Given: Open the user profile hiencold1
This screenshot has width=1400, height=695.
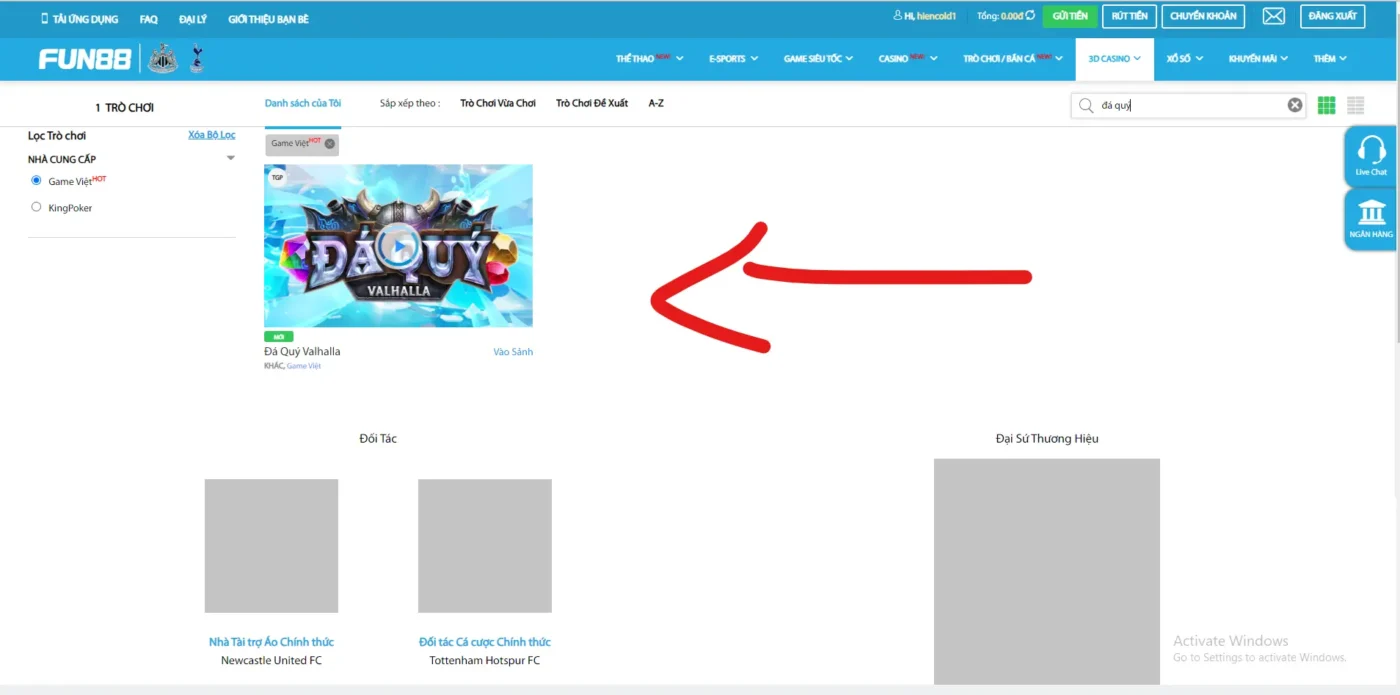Looking at the screenshot, I should point(924,16).
